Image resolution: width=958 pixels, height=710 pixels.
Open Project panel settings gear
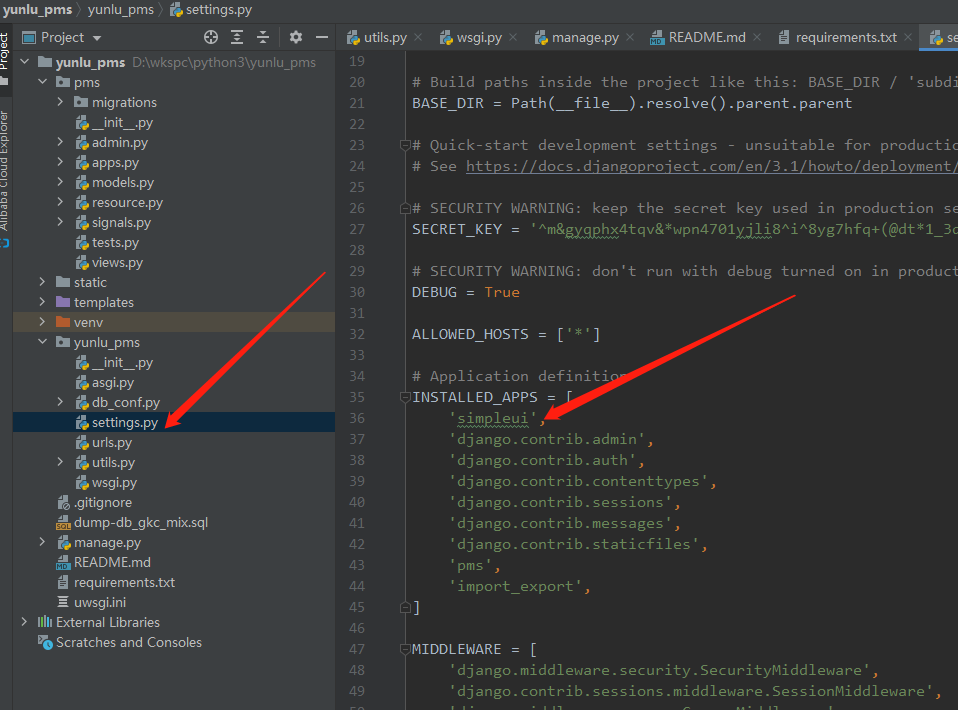296,37
